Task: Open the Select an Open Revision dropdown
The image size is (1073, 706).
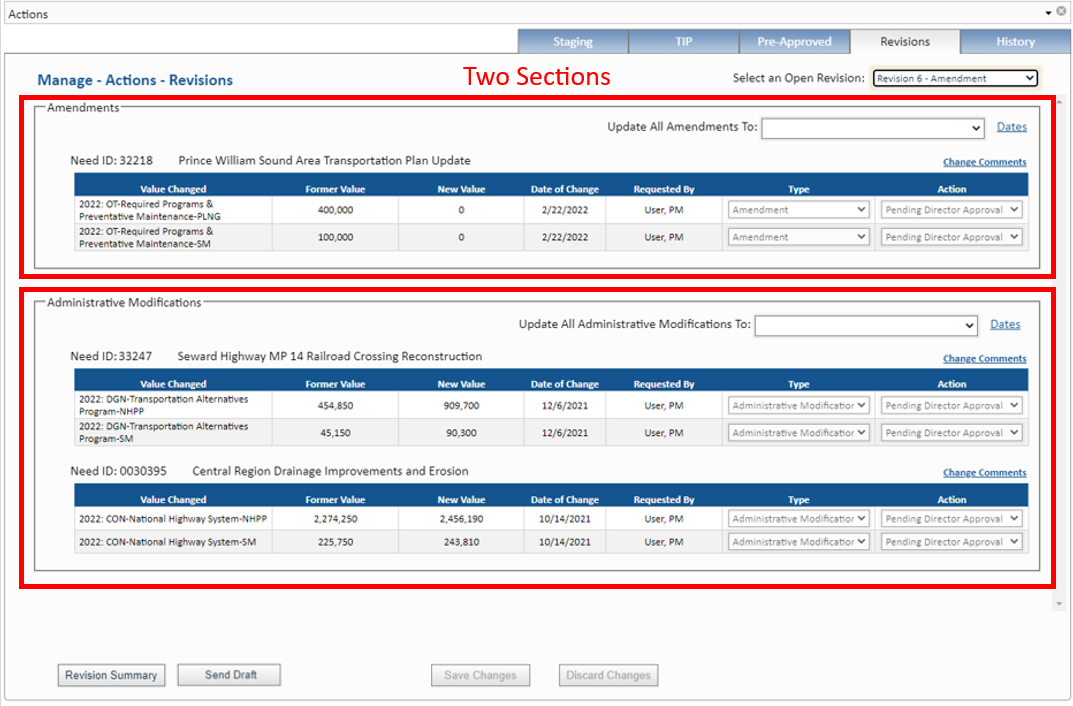Action: (955, 79)
